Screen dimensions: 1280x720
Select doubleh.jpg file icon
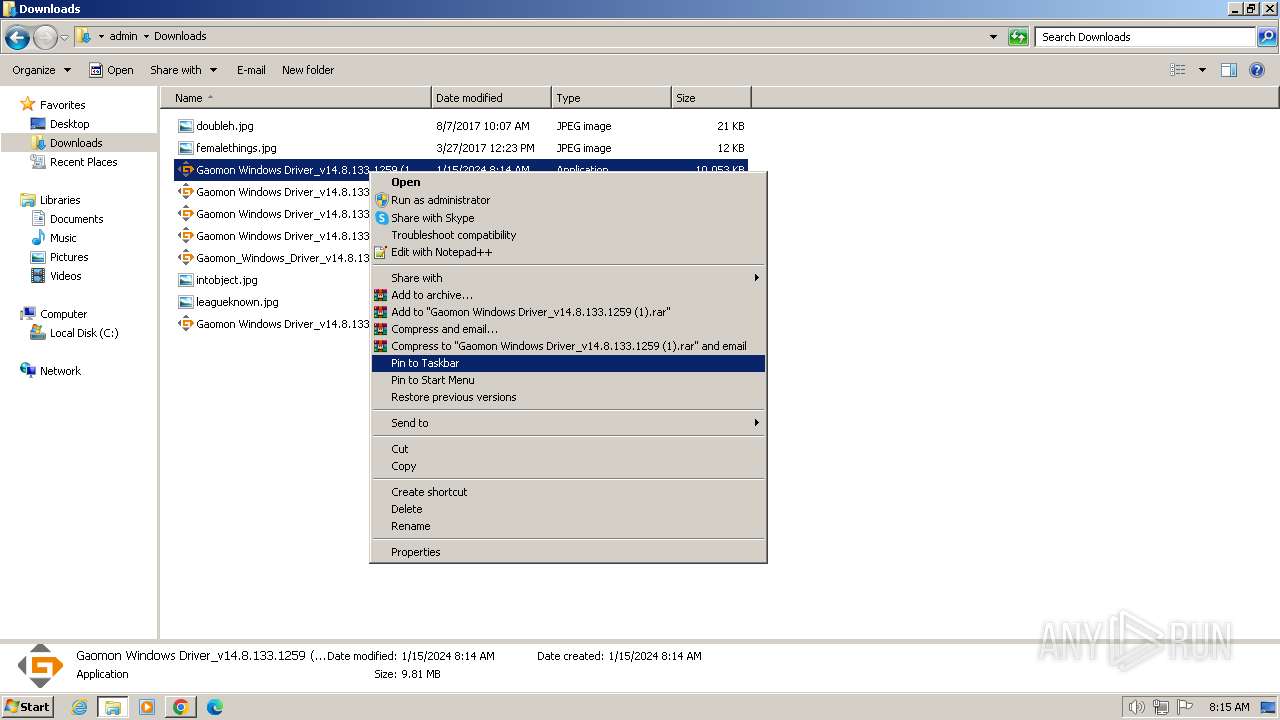185,126
